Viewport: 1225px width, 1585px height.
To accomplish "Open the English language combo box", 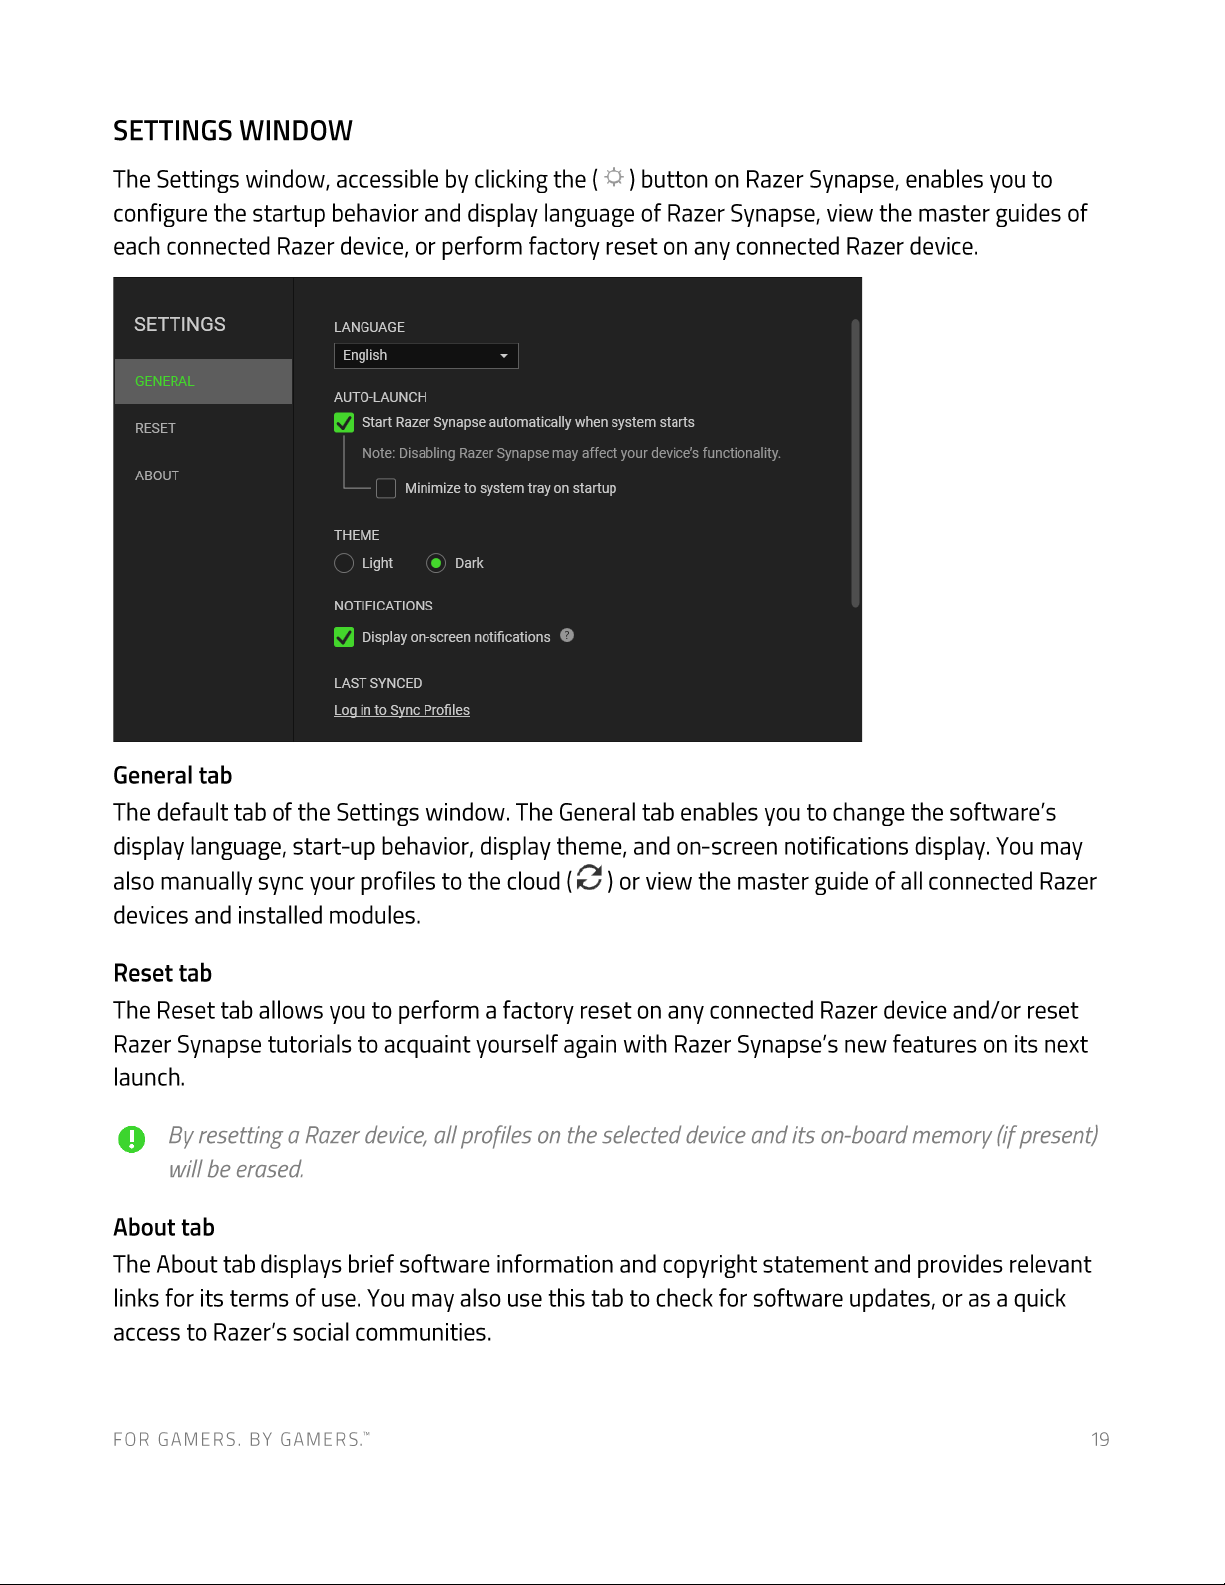I will point(426,356).
